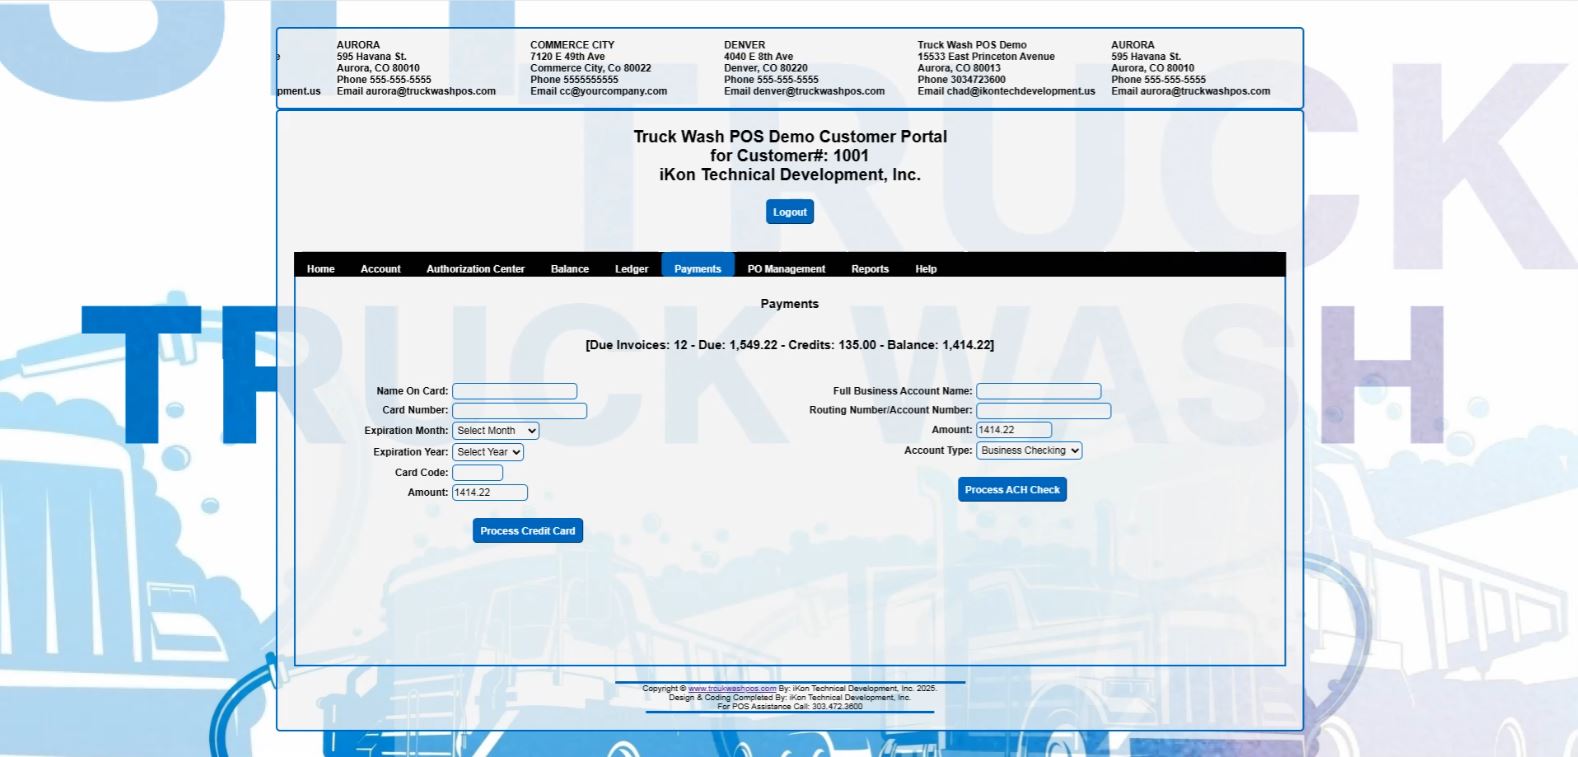Click the Process Credit Card button
The image size is (1578, 757).
528,531
